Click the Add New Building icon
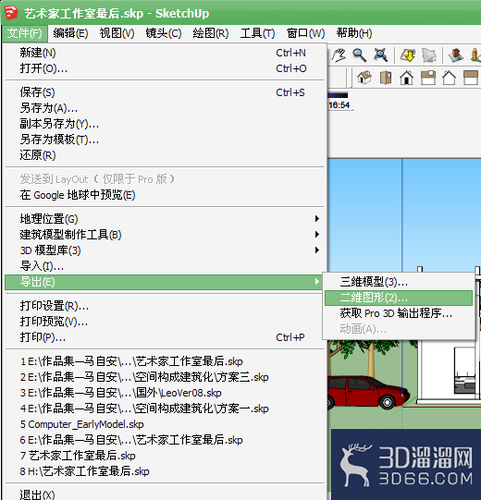Viewport: 481px width, 500px height. click(456, 55)
